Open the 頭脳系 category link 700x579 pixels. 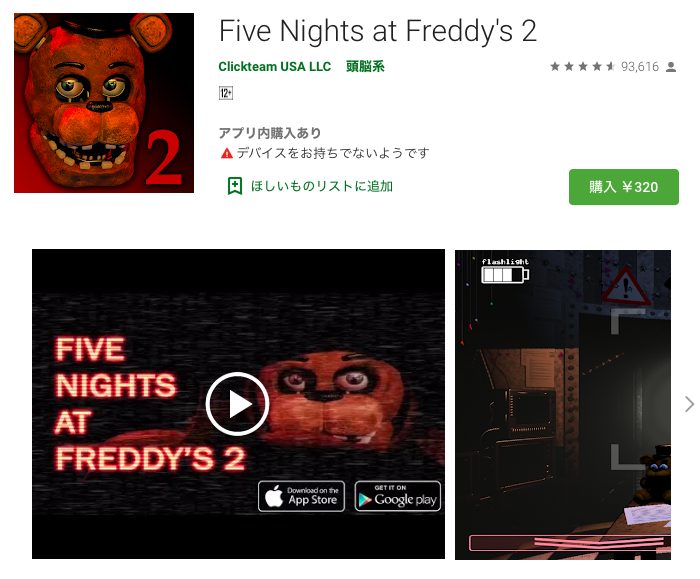[x=365, y=67]
